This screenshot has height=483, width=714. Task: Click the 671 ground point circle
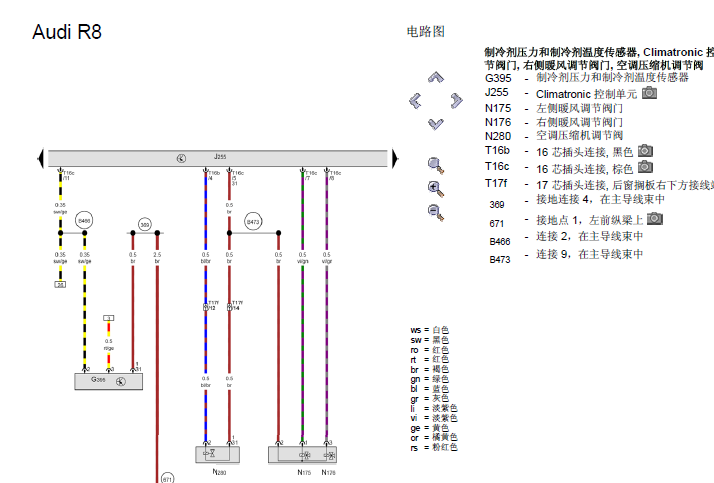coord(168,478)
